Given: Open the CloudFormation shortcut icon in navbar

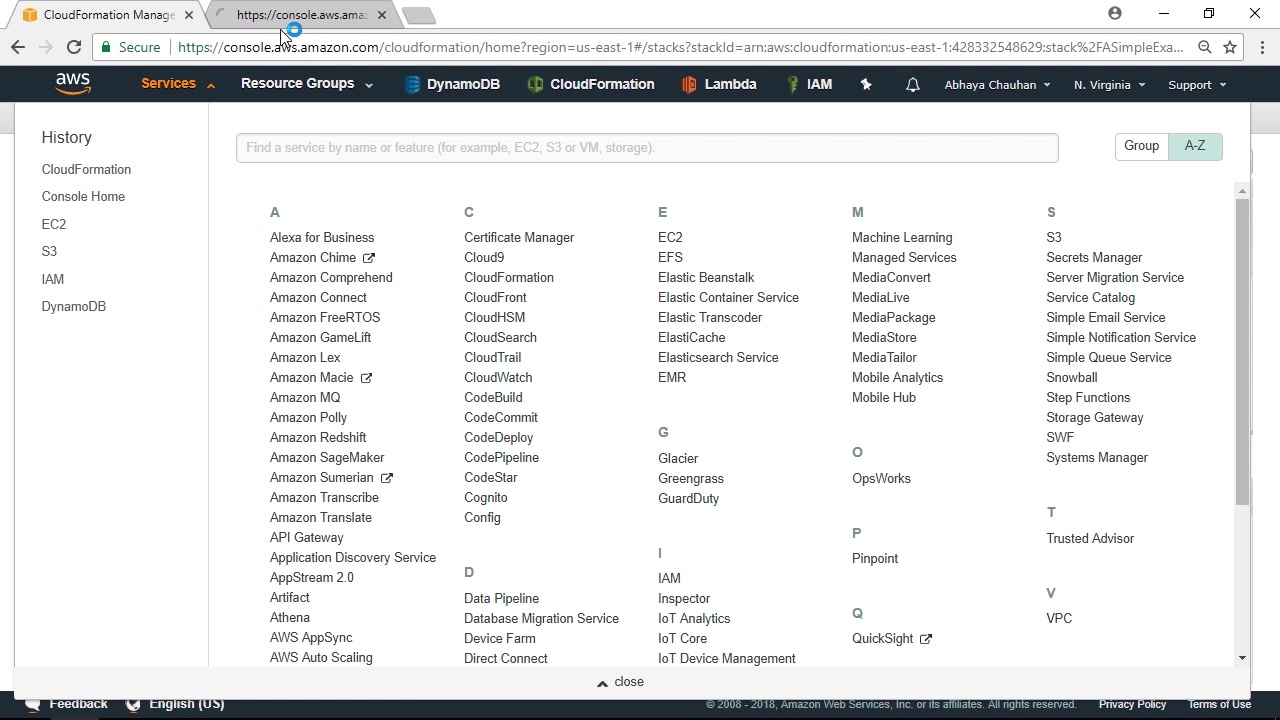Looking at the screenshot, I should pos(535,85).
